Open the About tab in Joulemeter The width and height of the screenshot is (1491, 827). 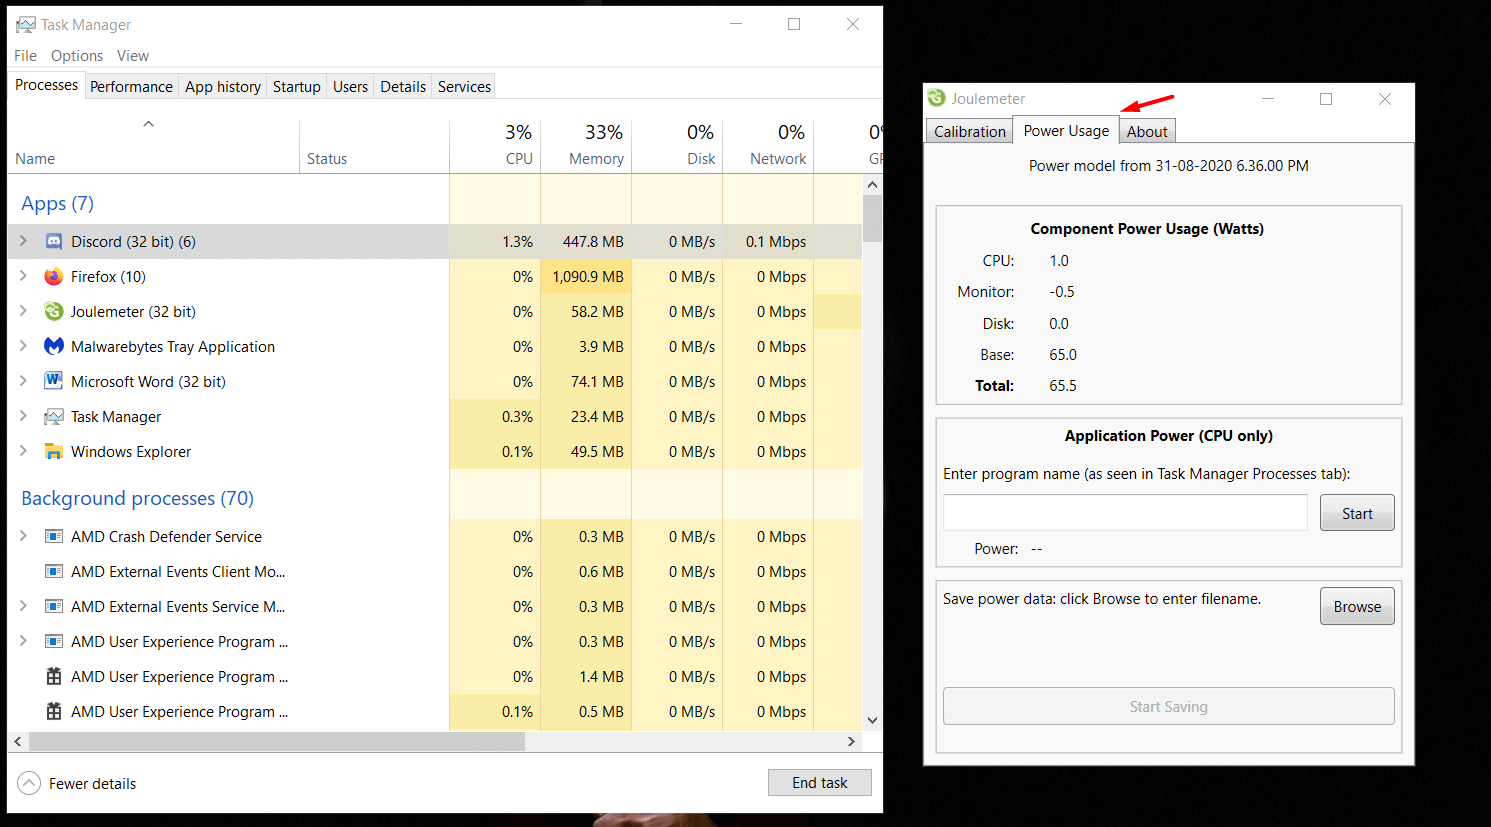coord(1147,132)
